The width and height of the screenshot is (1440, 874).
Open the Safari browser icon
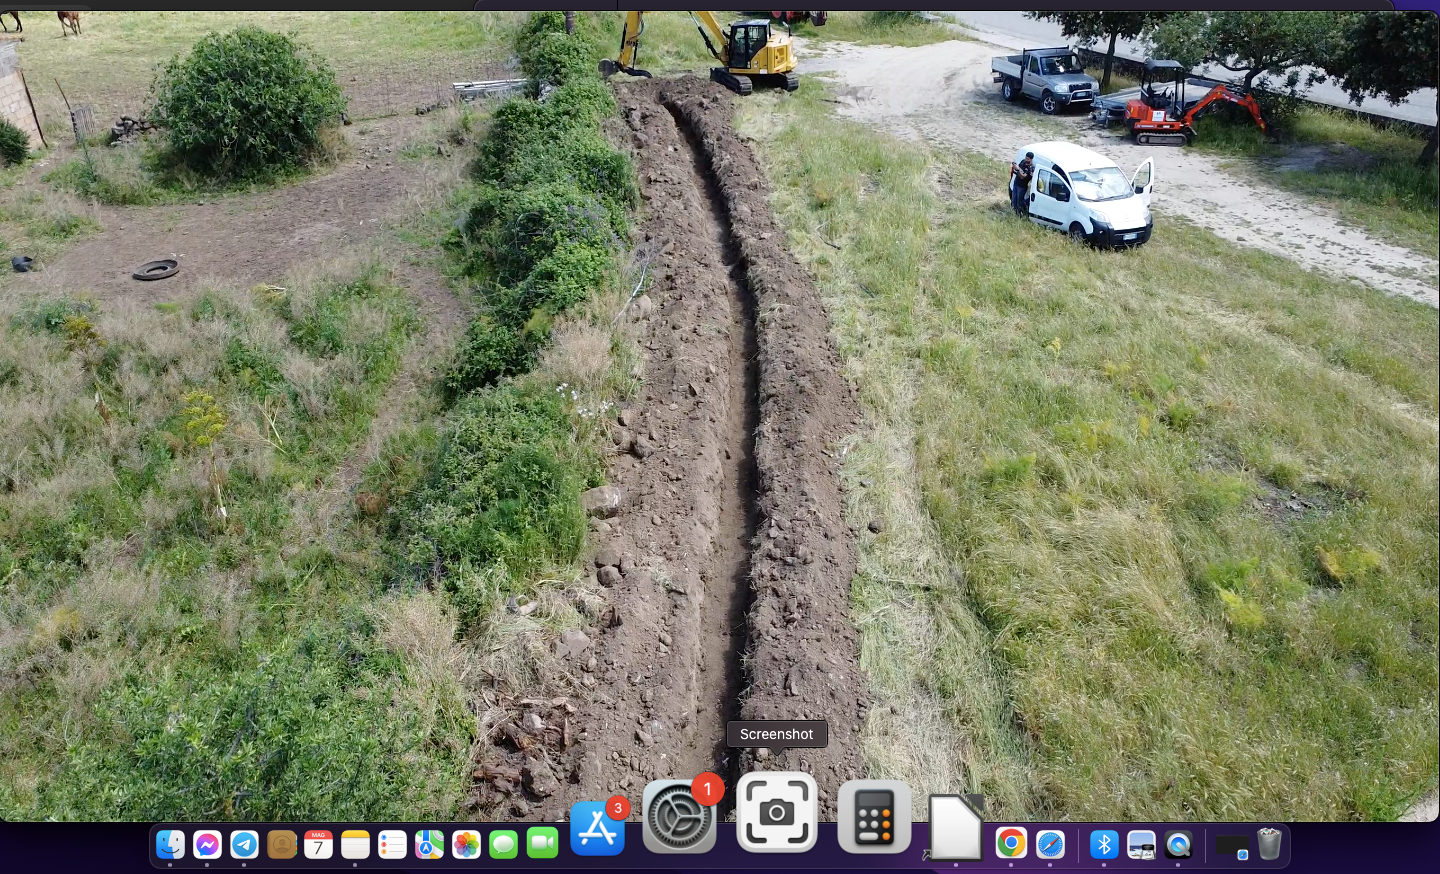point(1050,845)
